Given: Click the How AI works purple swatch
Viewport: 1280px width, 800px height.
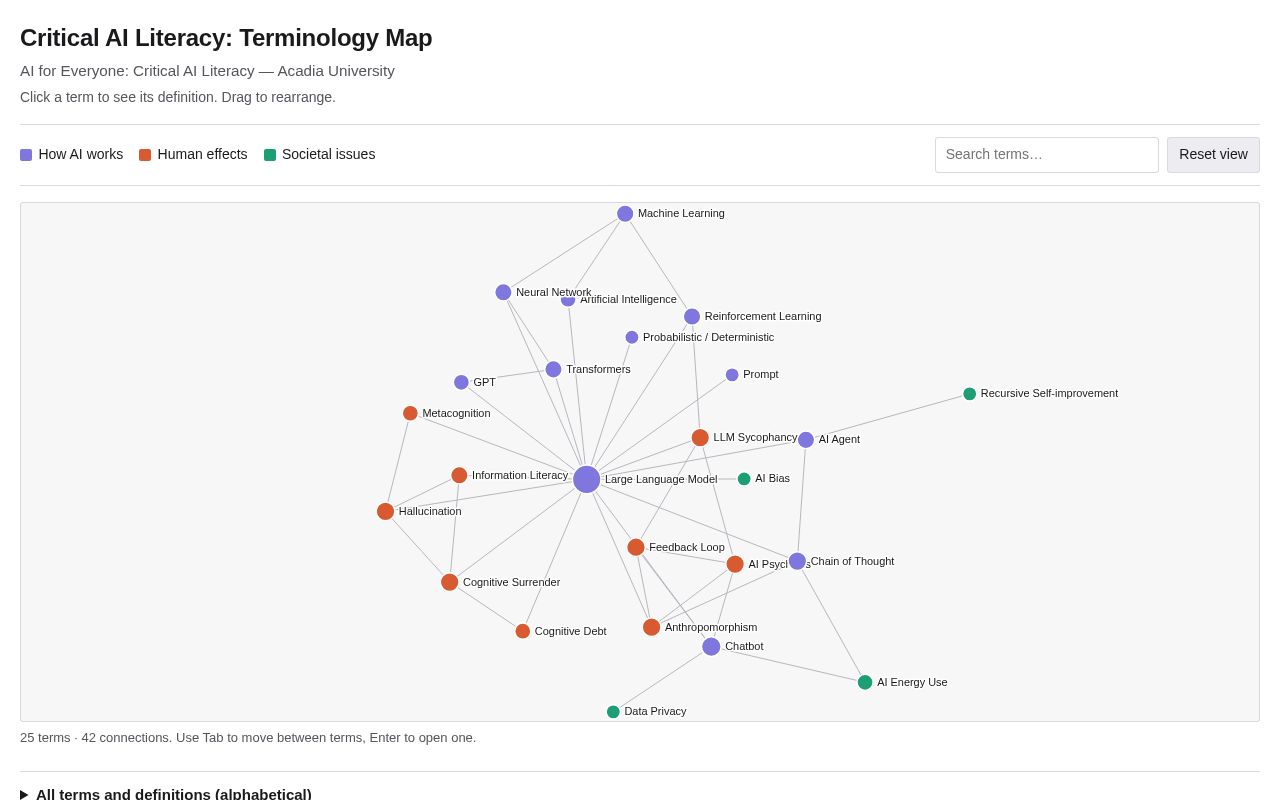Looking at the screenshot, I should 26,155.
